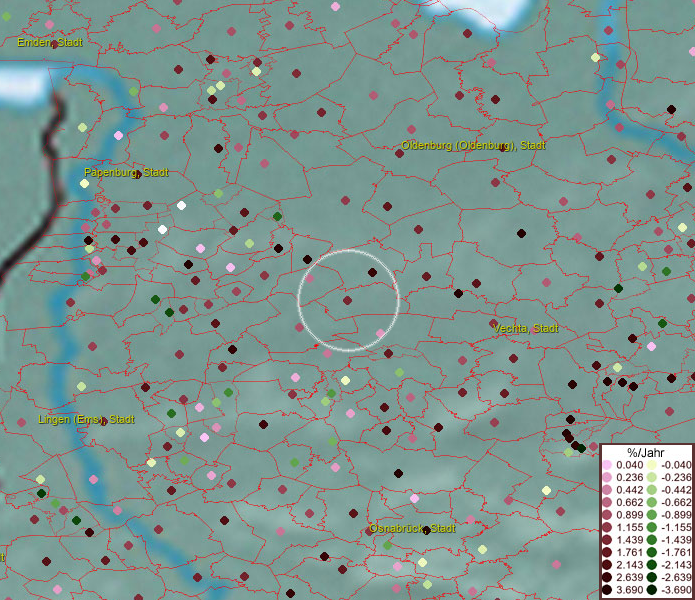695x600 pixels.
Task: Click the green swatch for -0.899
Action: (652, 515)
